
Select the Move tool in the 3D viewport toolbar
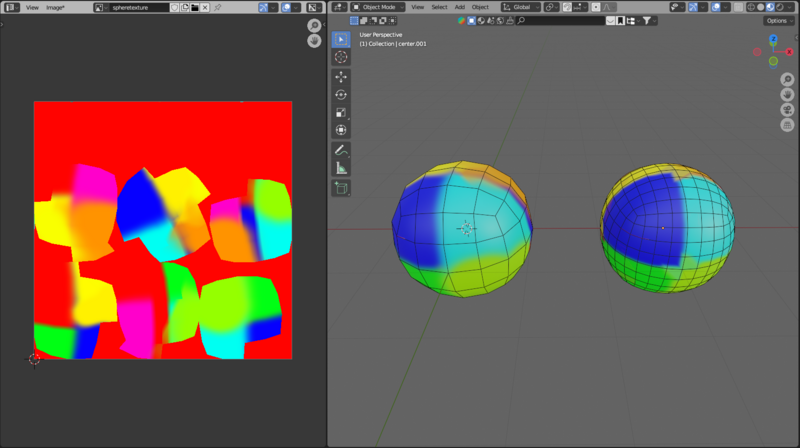[341, 76]
